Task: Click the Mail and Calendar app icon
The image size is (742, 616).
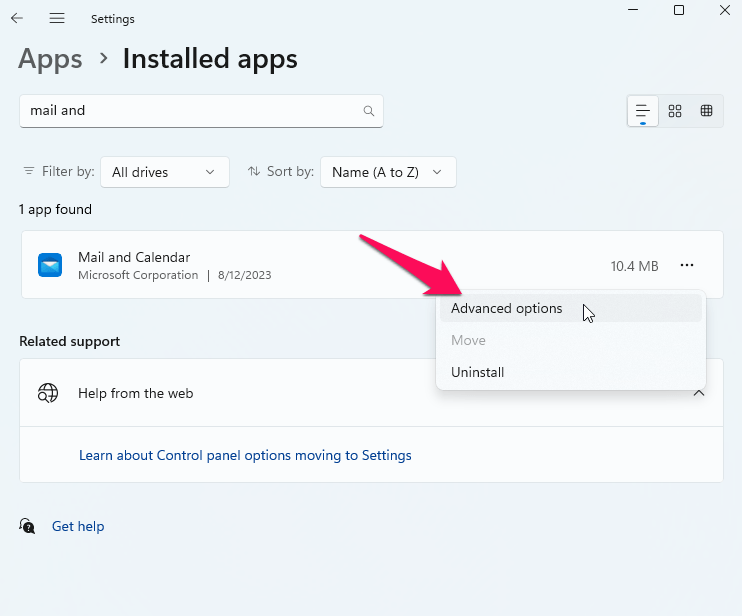Action: click(50, 265)
